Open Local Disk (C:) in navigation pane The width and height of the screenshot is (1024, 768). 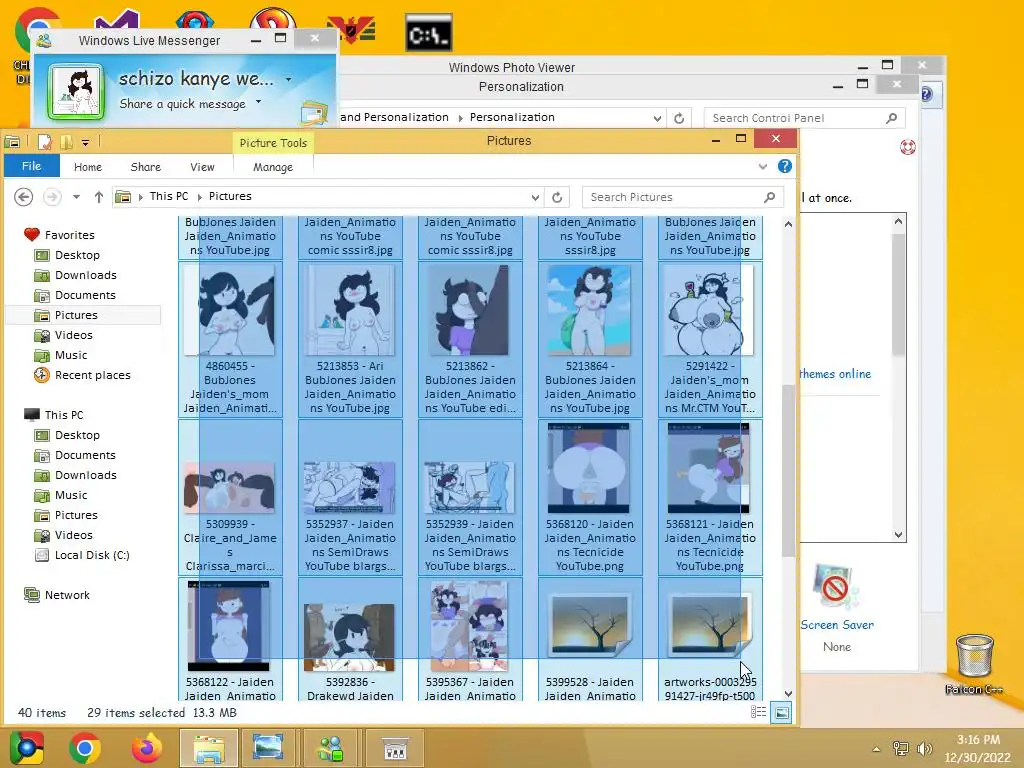click(91, 555)
